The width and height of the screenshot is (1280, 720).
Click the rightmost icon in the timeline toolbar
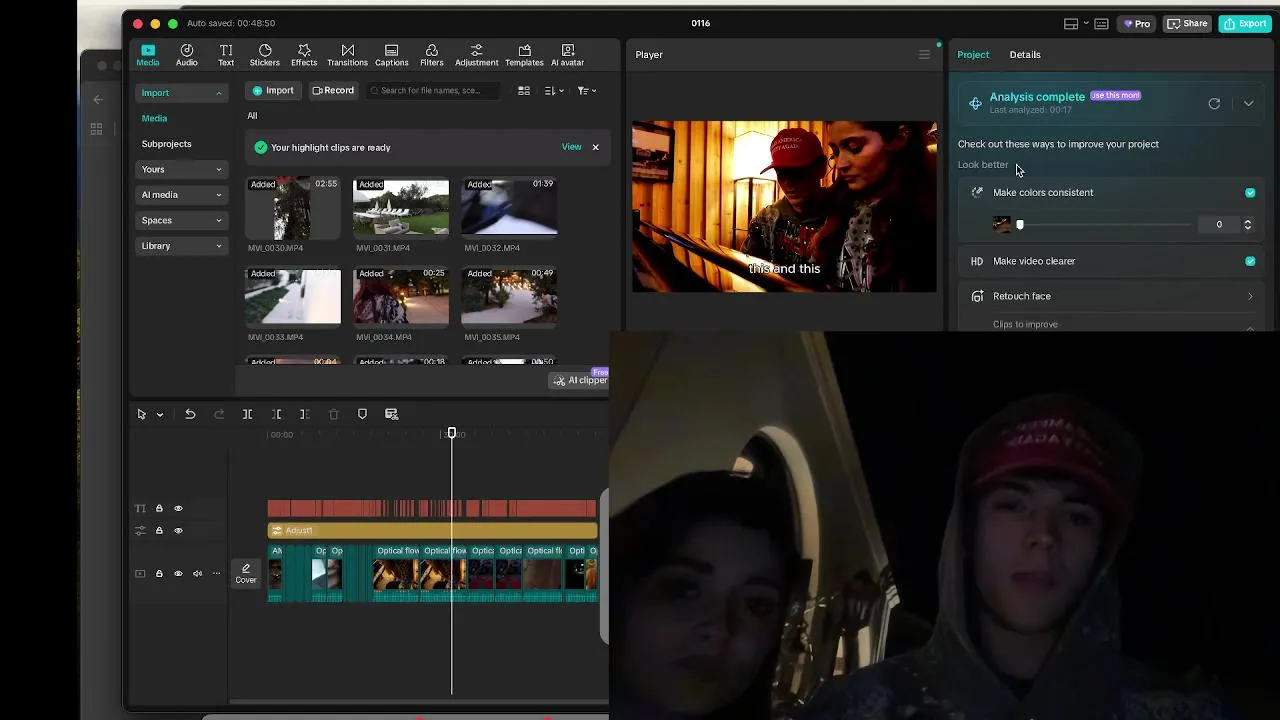pyautogui.click(x=392, y=414)
